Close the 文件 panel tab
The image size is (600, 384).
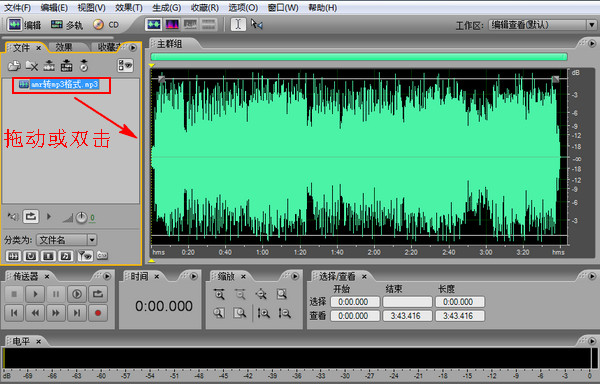(x=38, y=48)
